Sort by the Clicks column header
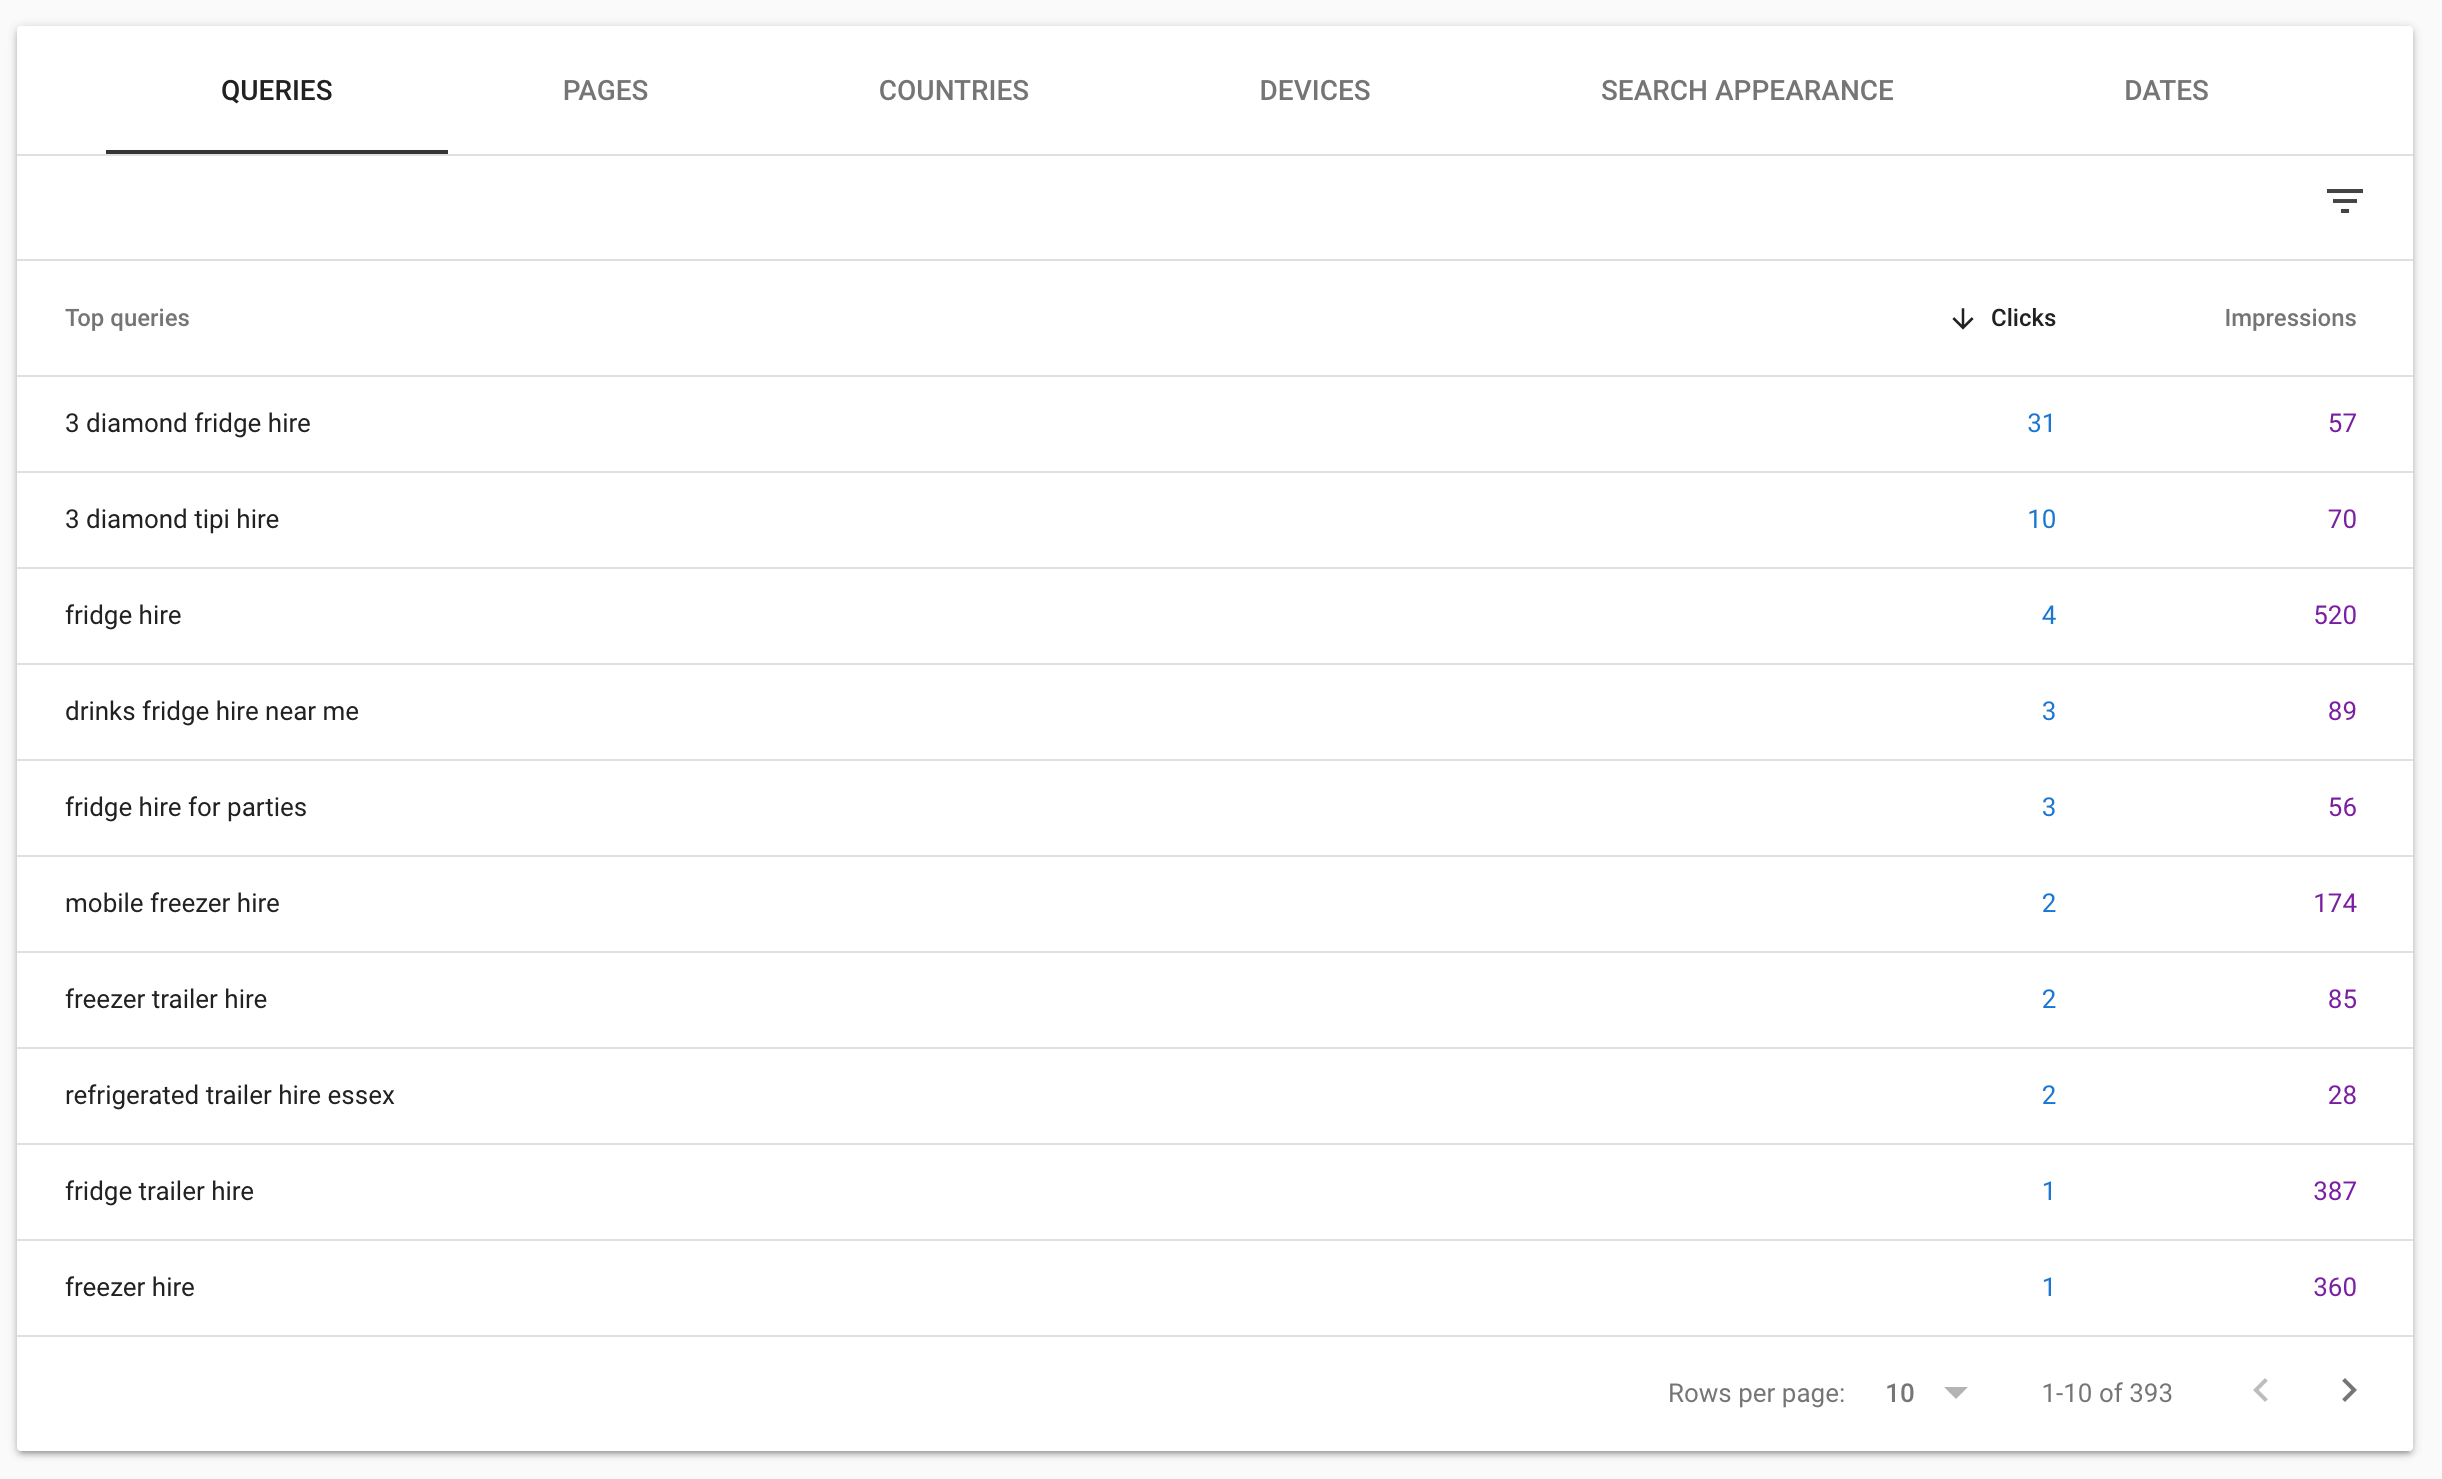The width and height of the screenshot is (2442, 1479). tap(2023, 318)
